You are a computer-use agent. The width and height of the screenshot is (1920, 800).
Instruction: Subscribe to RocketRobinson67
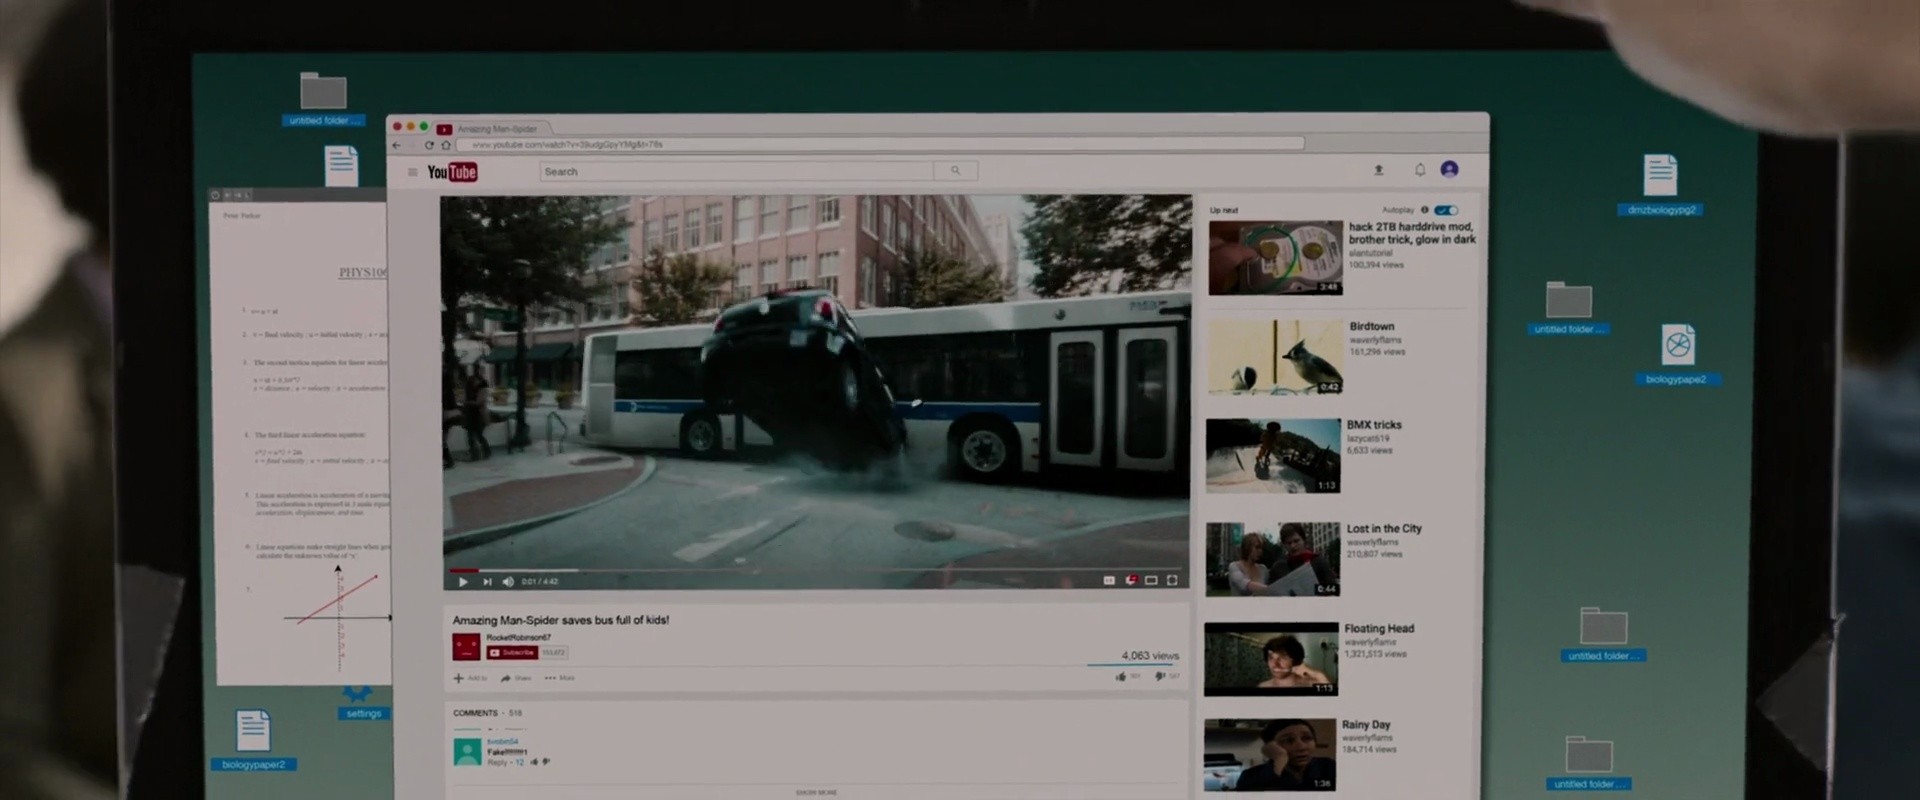click(x=513, y=653)
